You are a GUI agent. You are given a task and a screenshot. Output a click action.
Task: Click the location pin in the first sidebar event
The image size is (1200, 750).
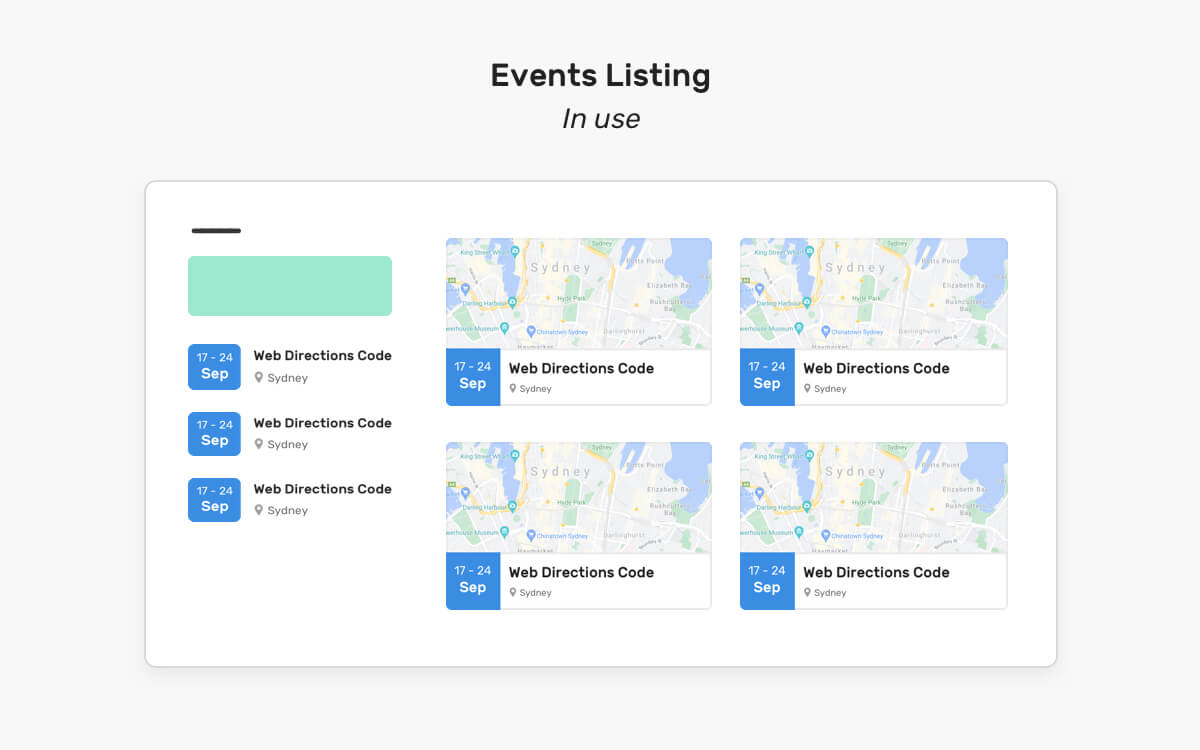[x=259, y=378]
